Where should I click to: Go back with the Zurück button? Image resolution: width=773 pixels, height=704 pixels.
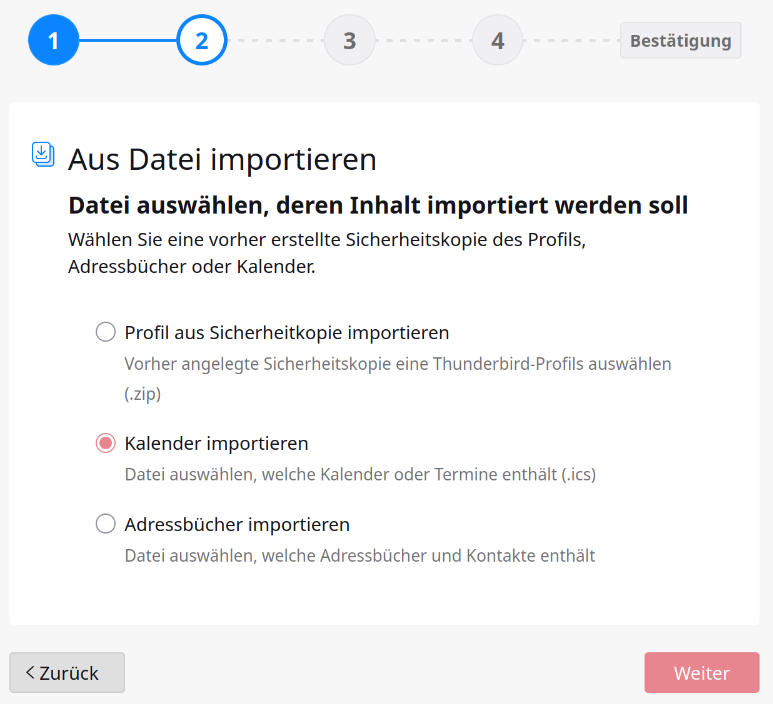point(67,673)
